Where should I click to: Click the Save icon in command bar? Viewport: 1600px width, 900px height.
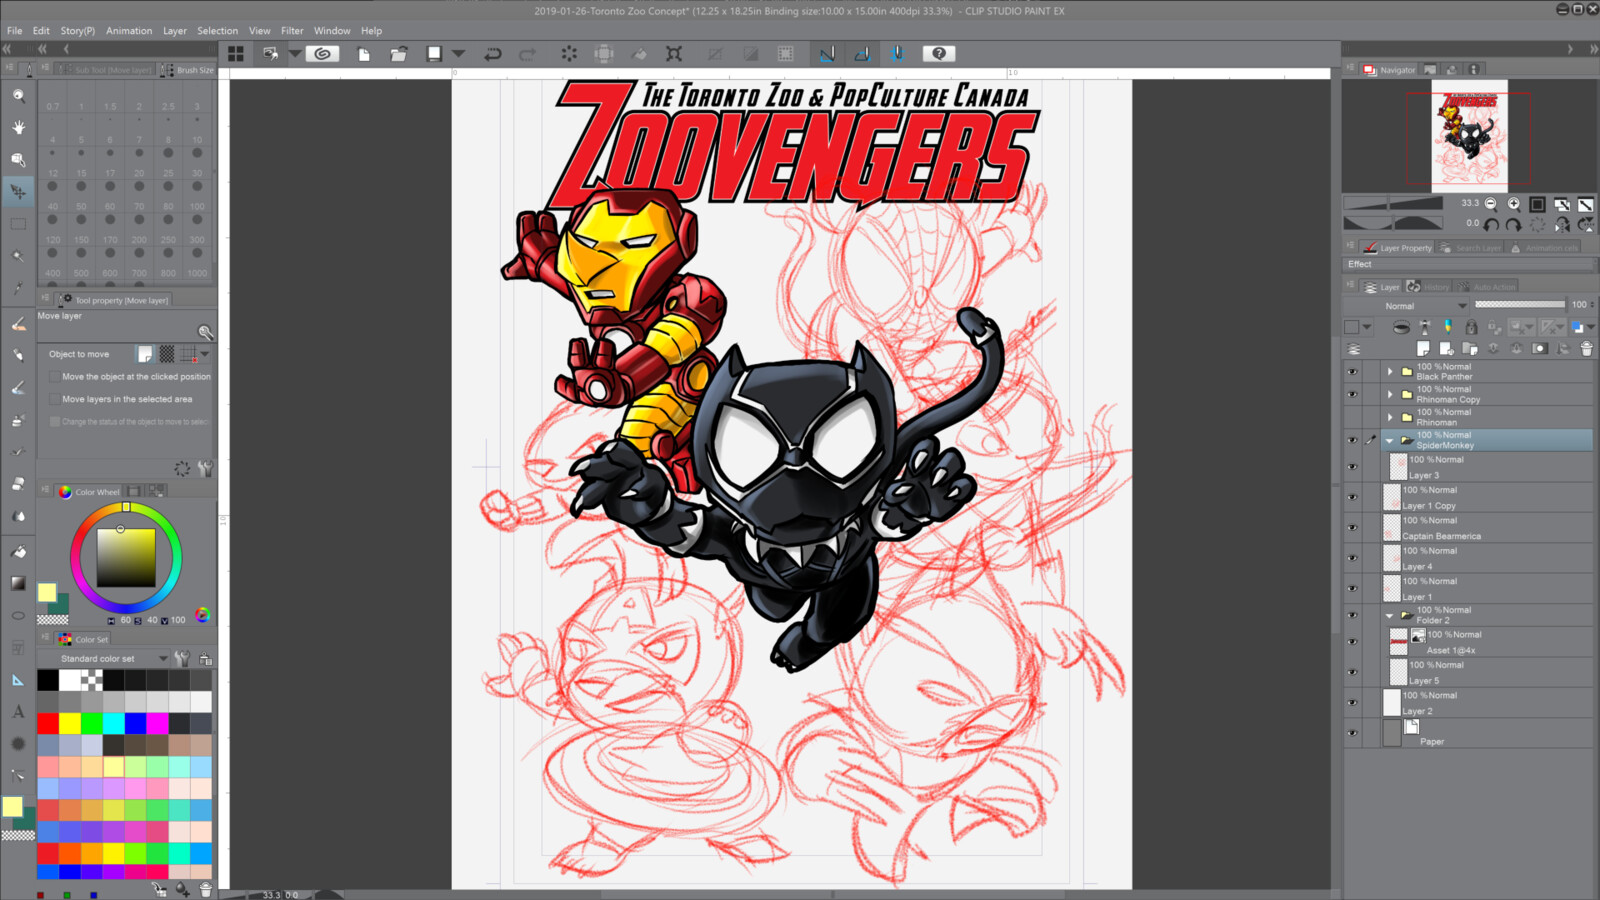coord(434,54)
